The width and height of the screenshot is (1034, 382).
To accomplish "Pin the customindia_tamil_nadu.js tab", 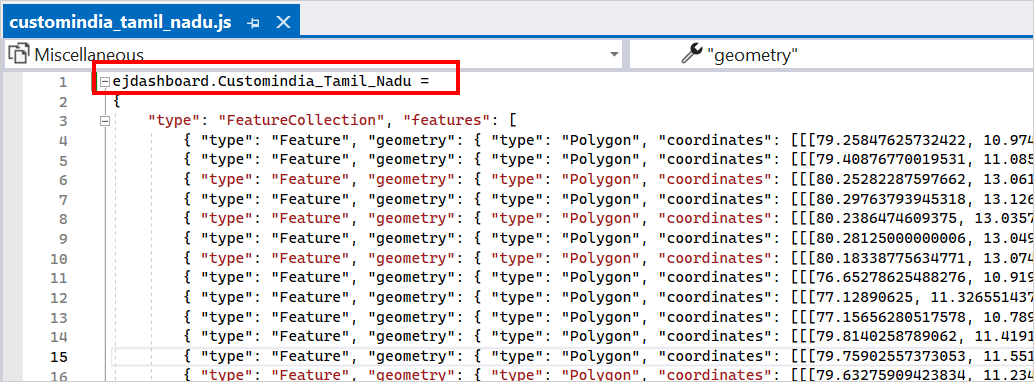I will (x=253, y=22).
